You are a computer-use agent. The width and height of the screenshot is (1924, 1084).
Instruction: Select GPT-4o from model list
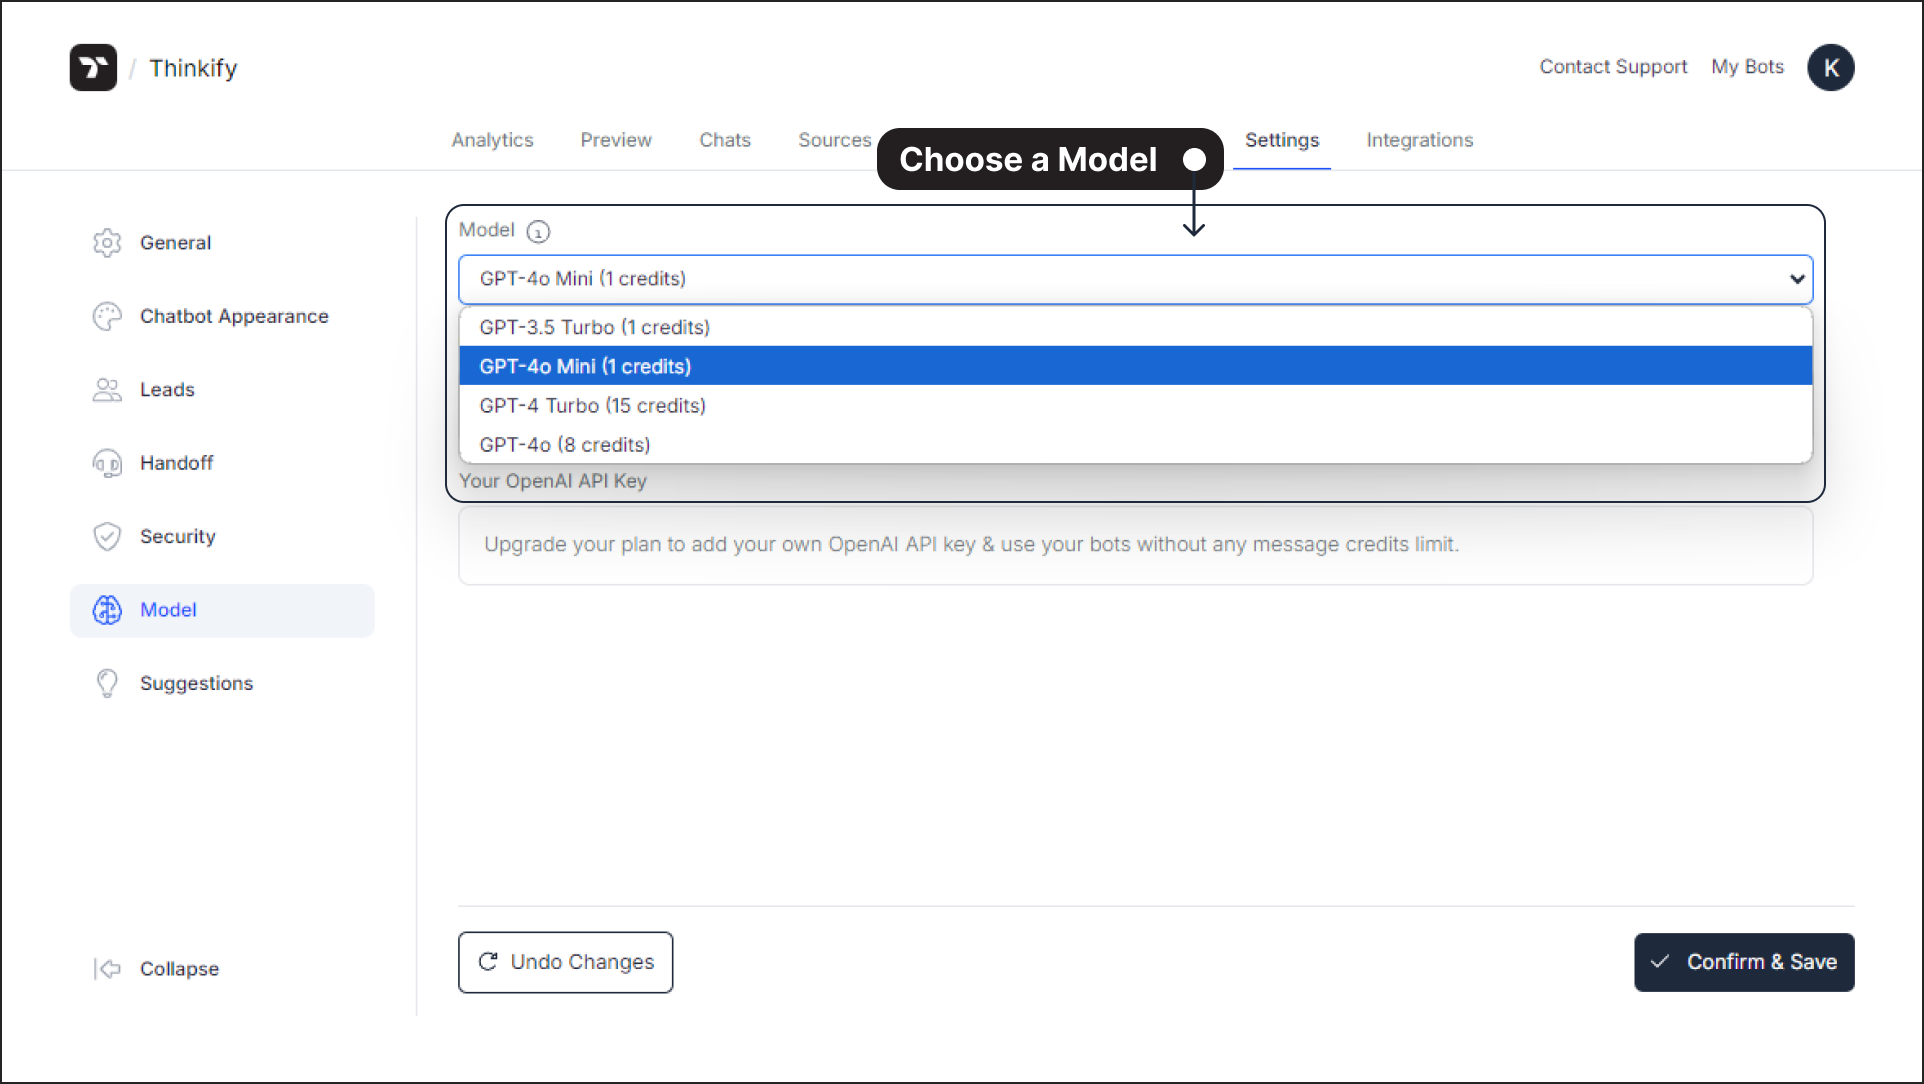[564, 443]
